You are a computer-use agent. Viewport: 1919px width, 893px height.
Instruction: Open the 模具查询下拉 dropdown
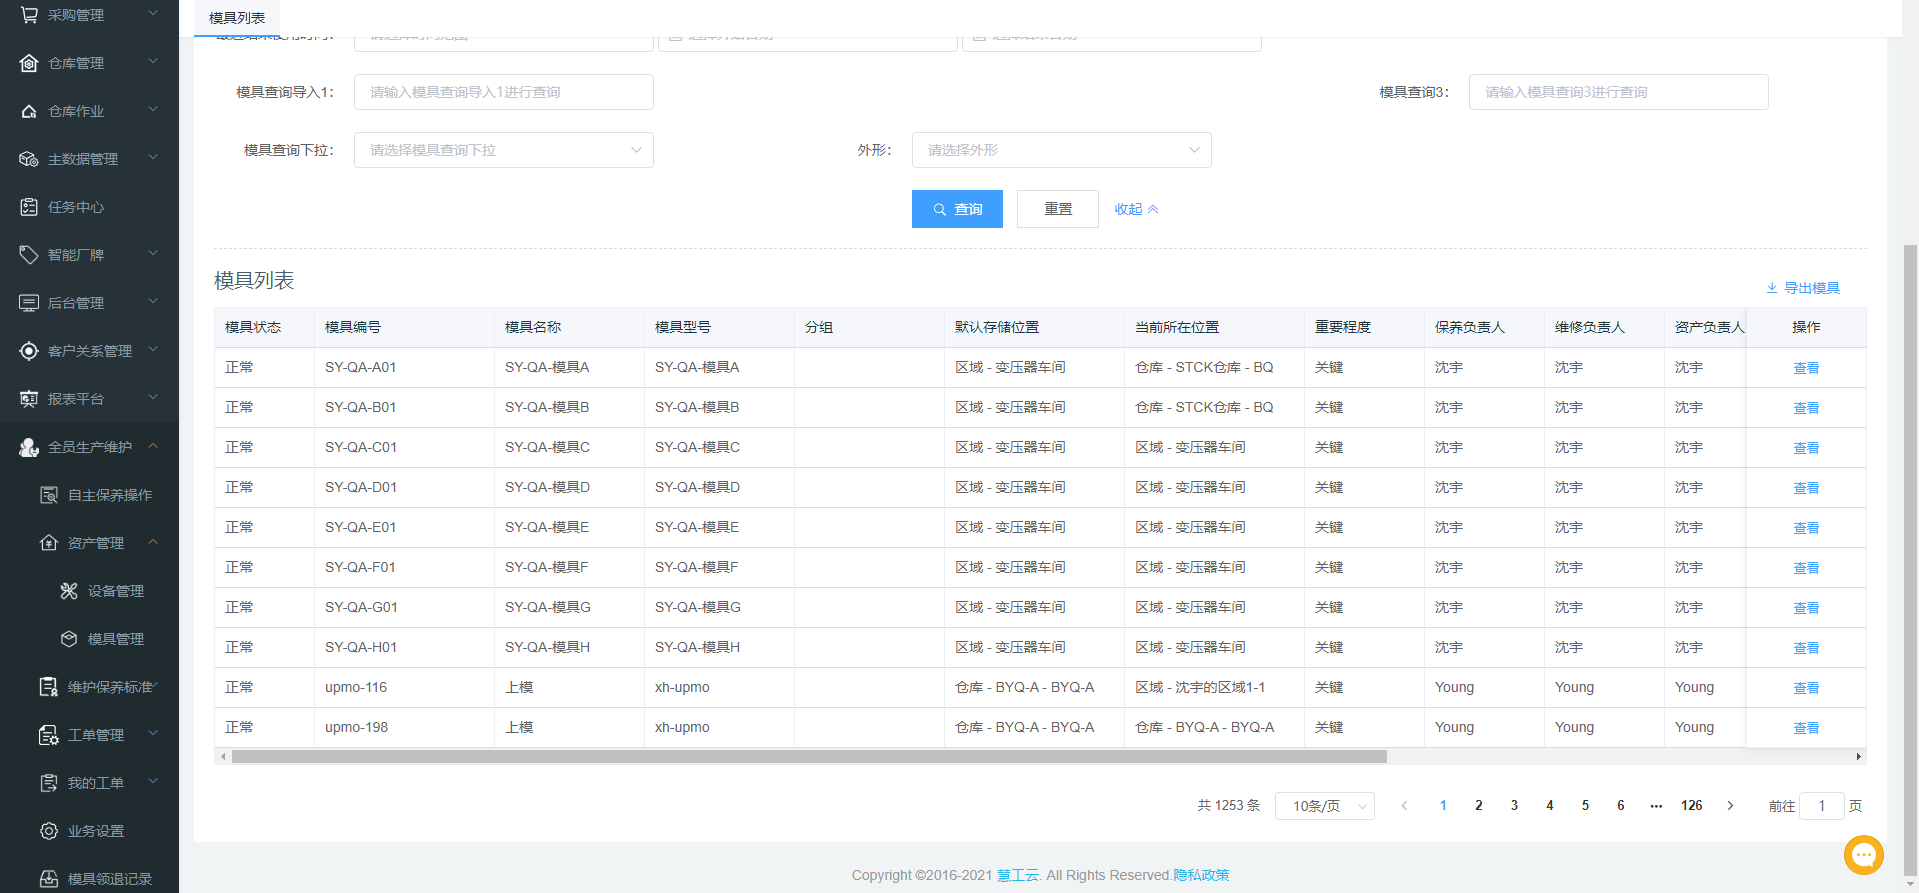point(503,150)
